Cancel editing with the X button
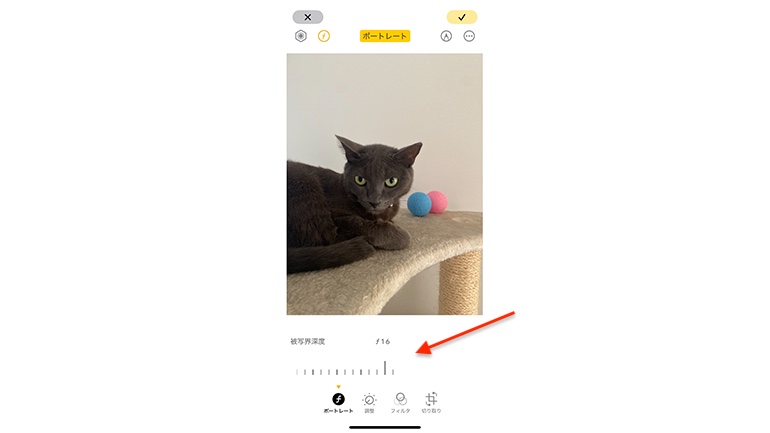This screenshot has width=770, height=433. click(x=307, y=17)
